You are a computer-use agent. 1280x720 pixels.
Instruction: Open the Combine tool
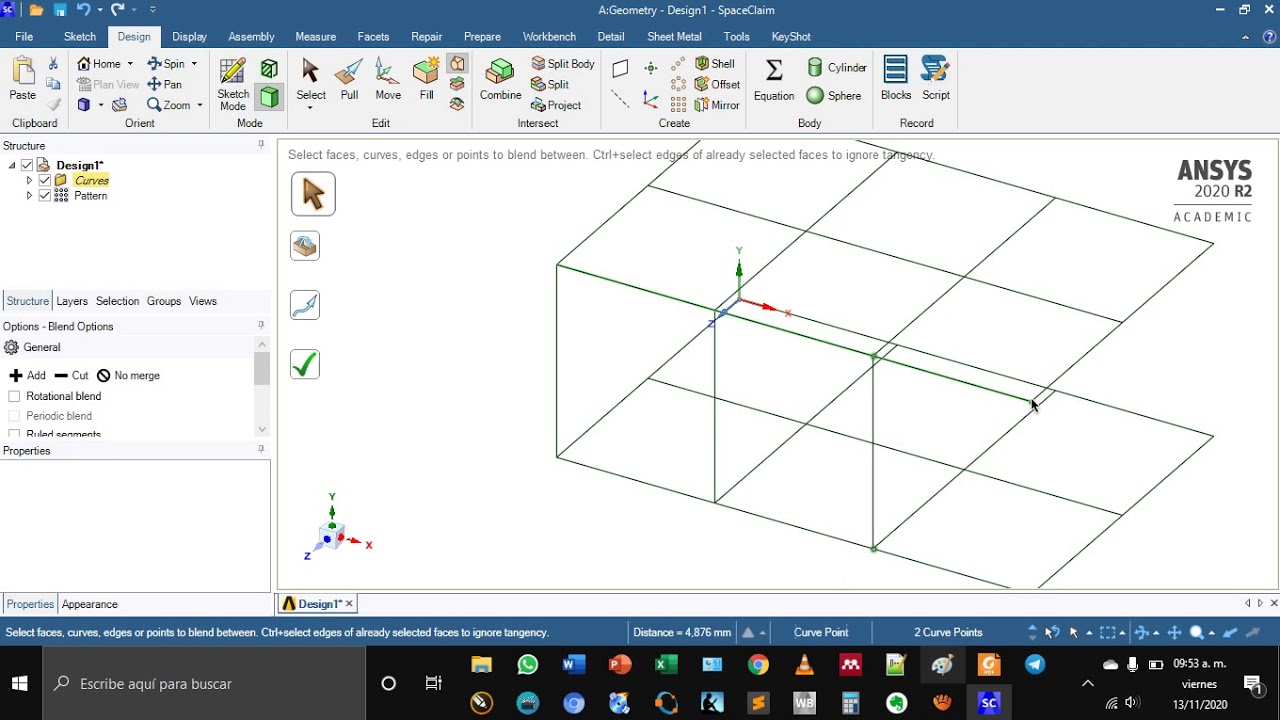(x=500, y=79)
